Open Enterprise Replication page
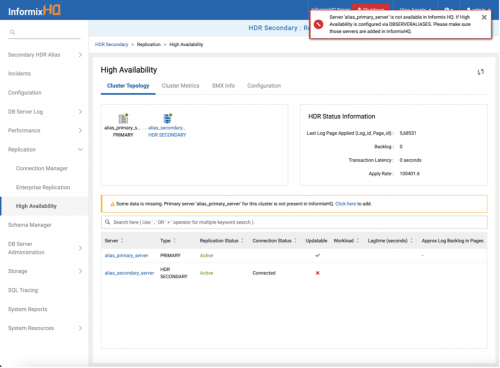This screenshot has width=500, height=368. 43,187
